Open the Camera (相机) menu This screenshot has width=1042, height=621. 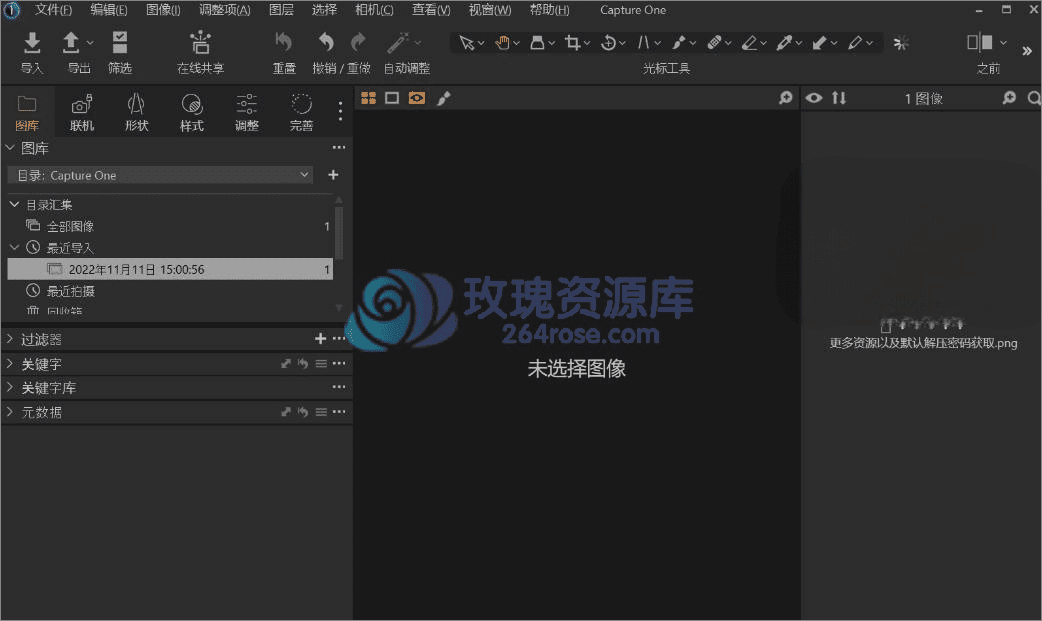pos(374,10)
